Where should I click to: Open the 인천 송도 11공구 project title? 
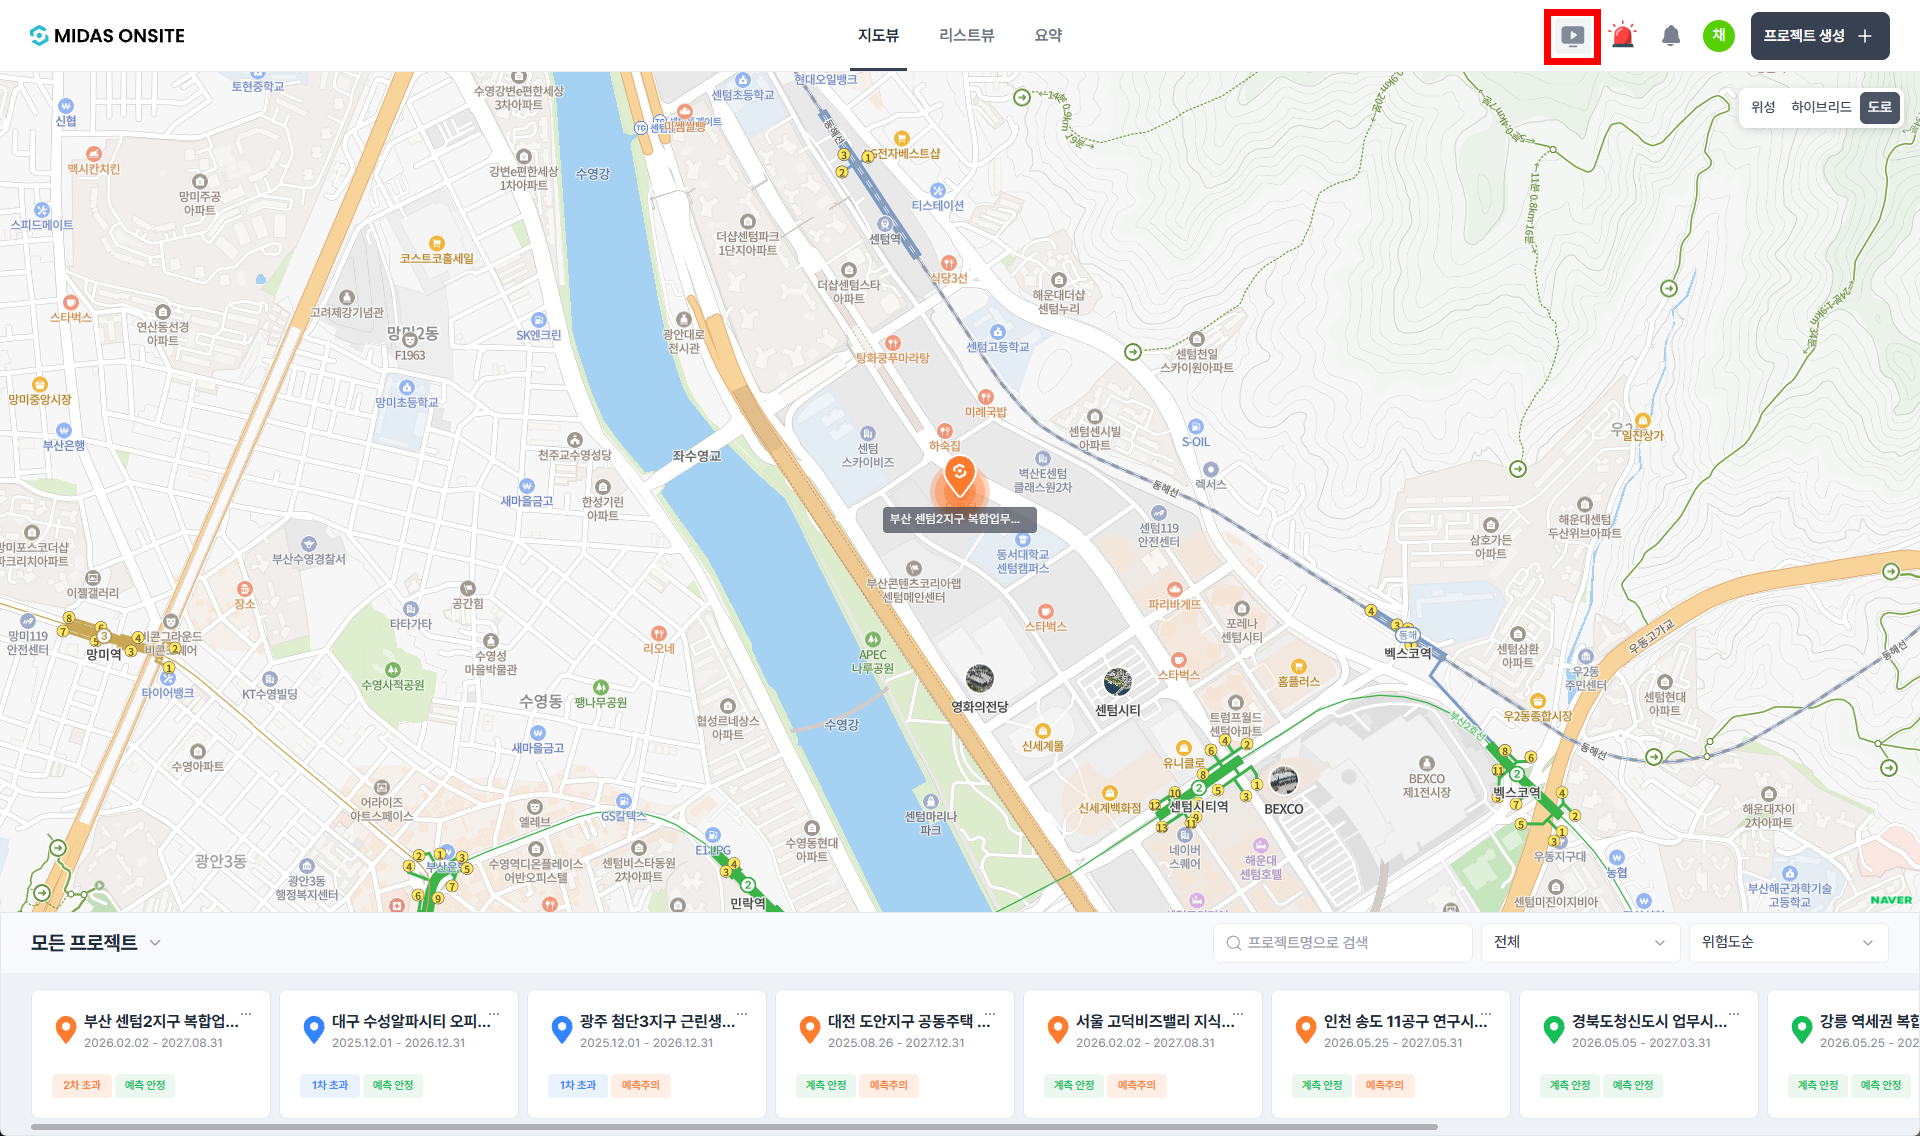coord(1406,1021)
